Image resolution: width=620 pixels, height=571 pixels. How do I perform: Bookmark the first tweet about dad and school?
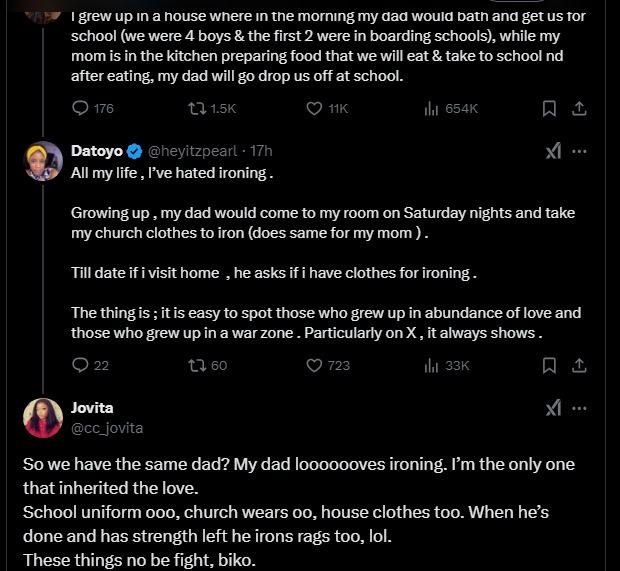pos(549,108)
